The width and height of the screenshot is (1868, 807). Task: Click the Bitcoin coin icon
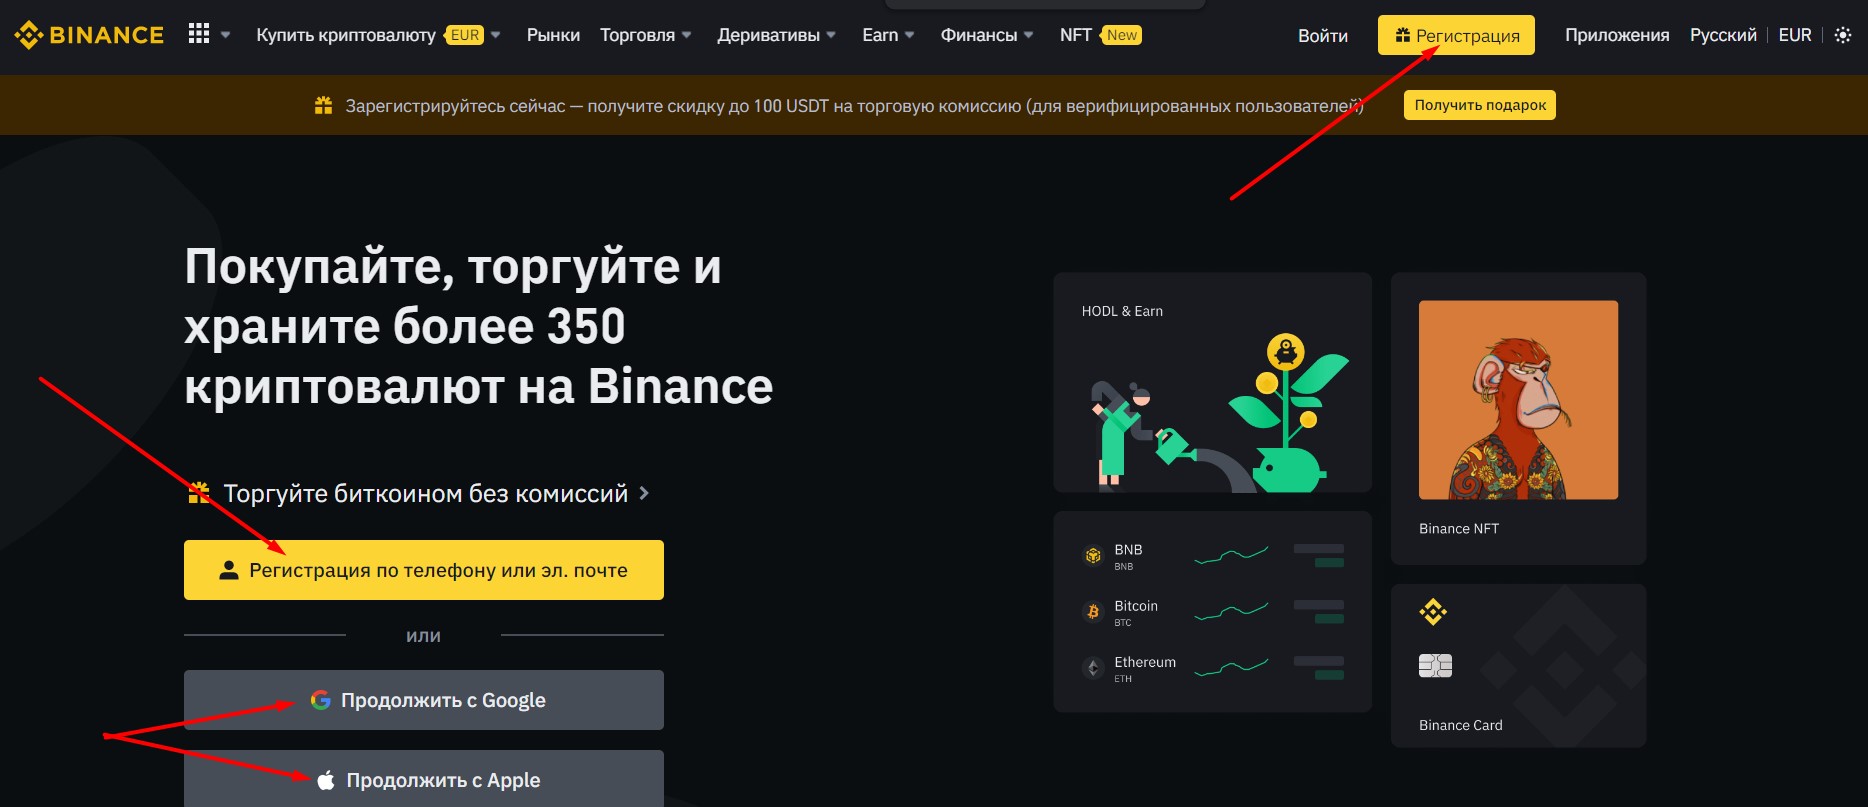(1093, 611)
